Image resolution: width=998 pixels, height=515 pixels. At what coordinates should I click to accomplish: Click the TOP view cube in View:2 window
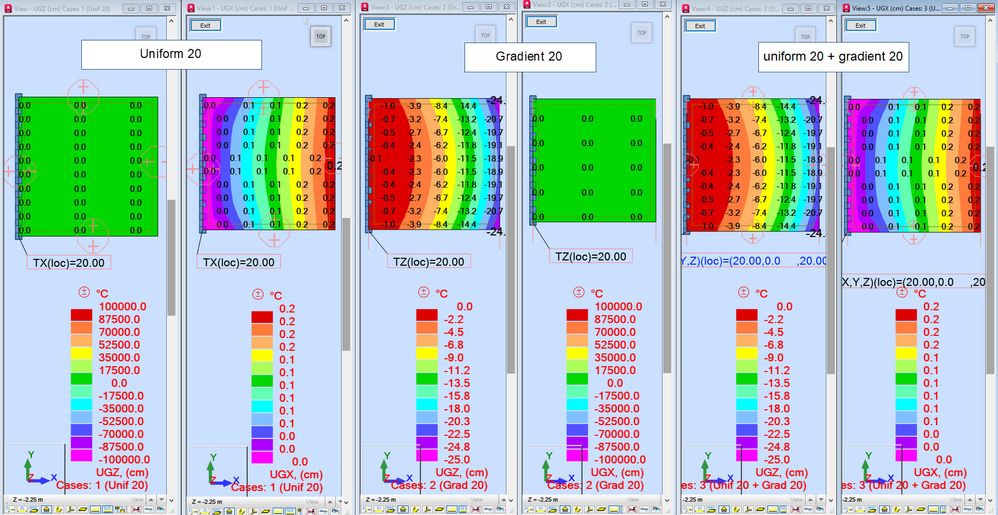pos(642,32)
